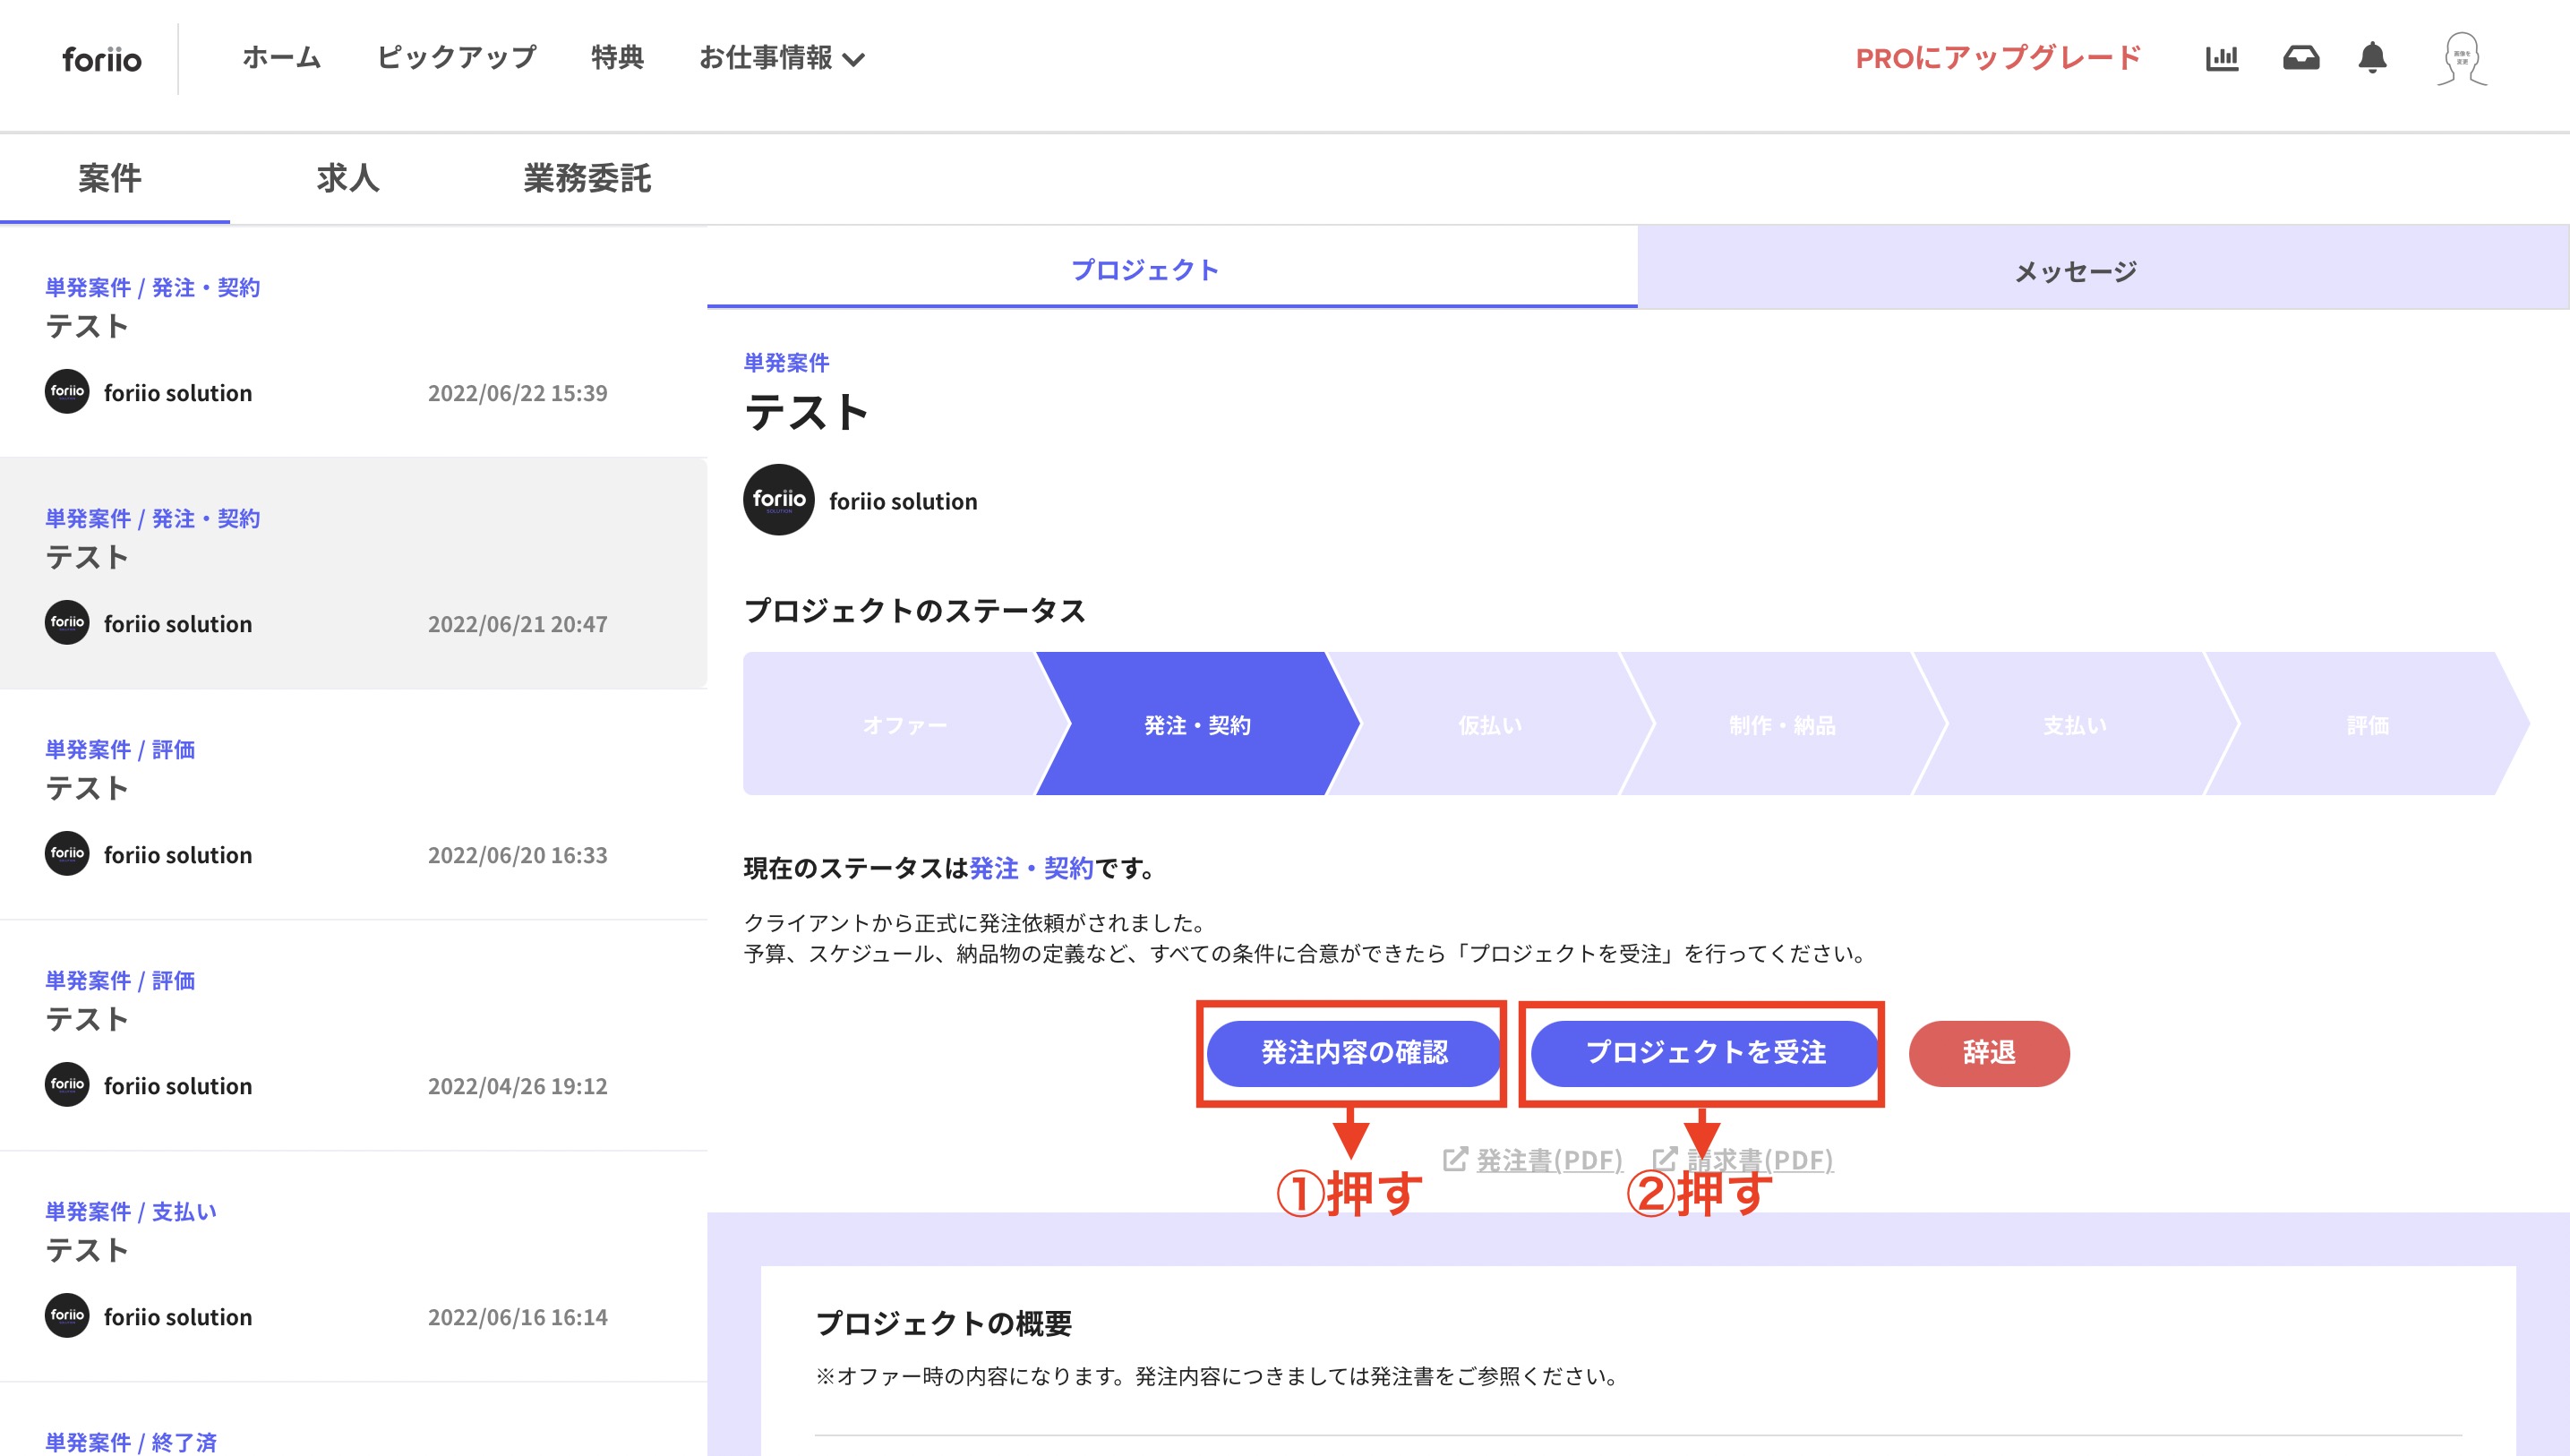The image size is (2570, 1456).
Task: Click foriio solution name in project header
Action: [x=903, y=501]
